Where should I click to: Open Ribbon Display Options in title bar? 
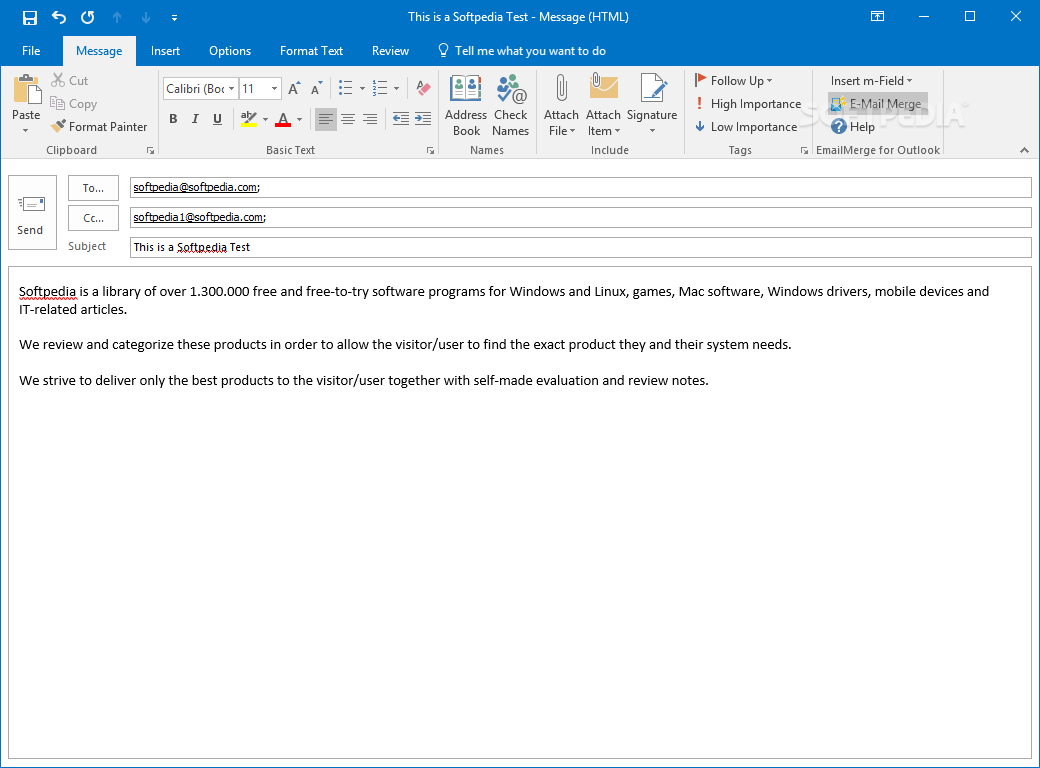coord(878,17)
